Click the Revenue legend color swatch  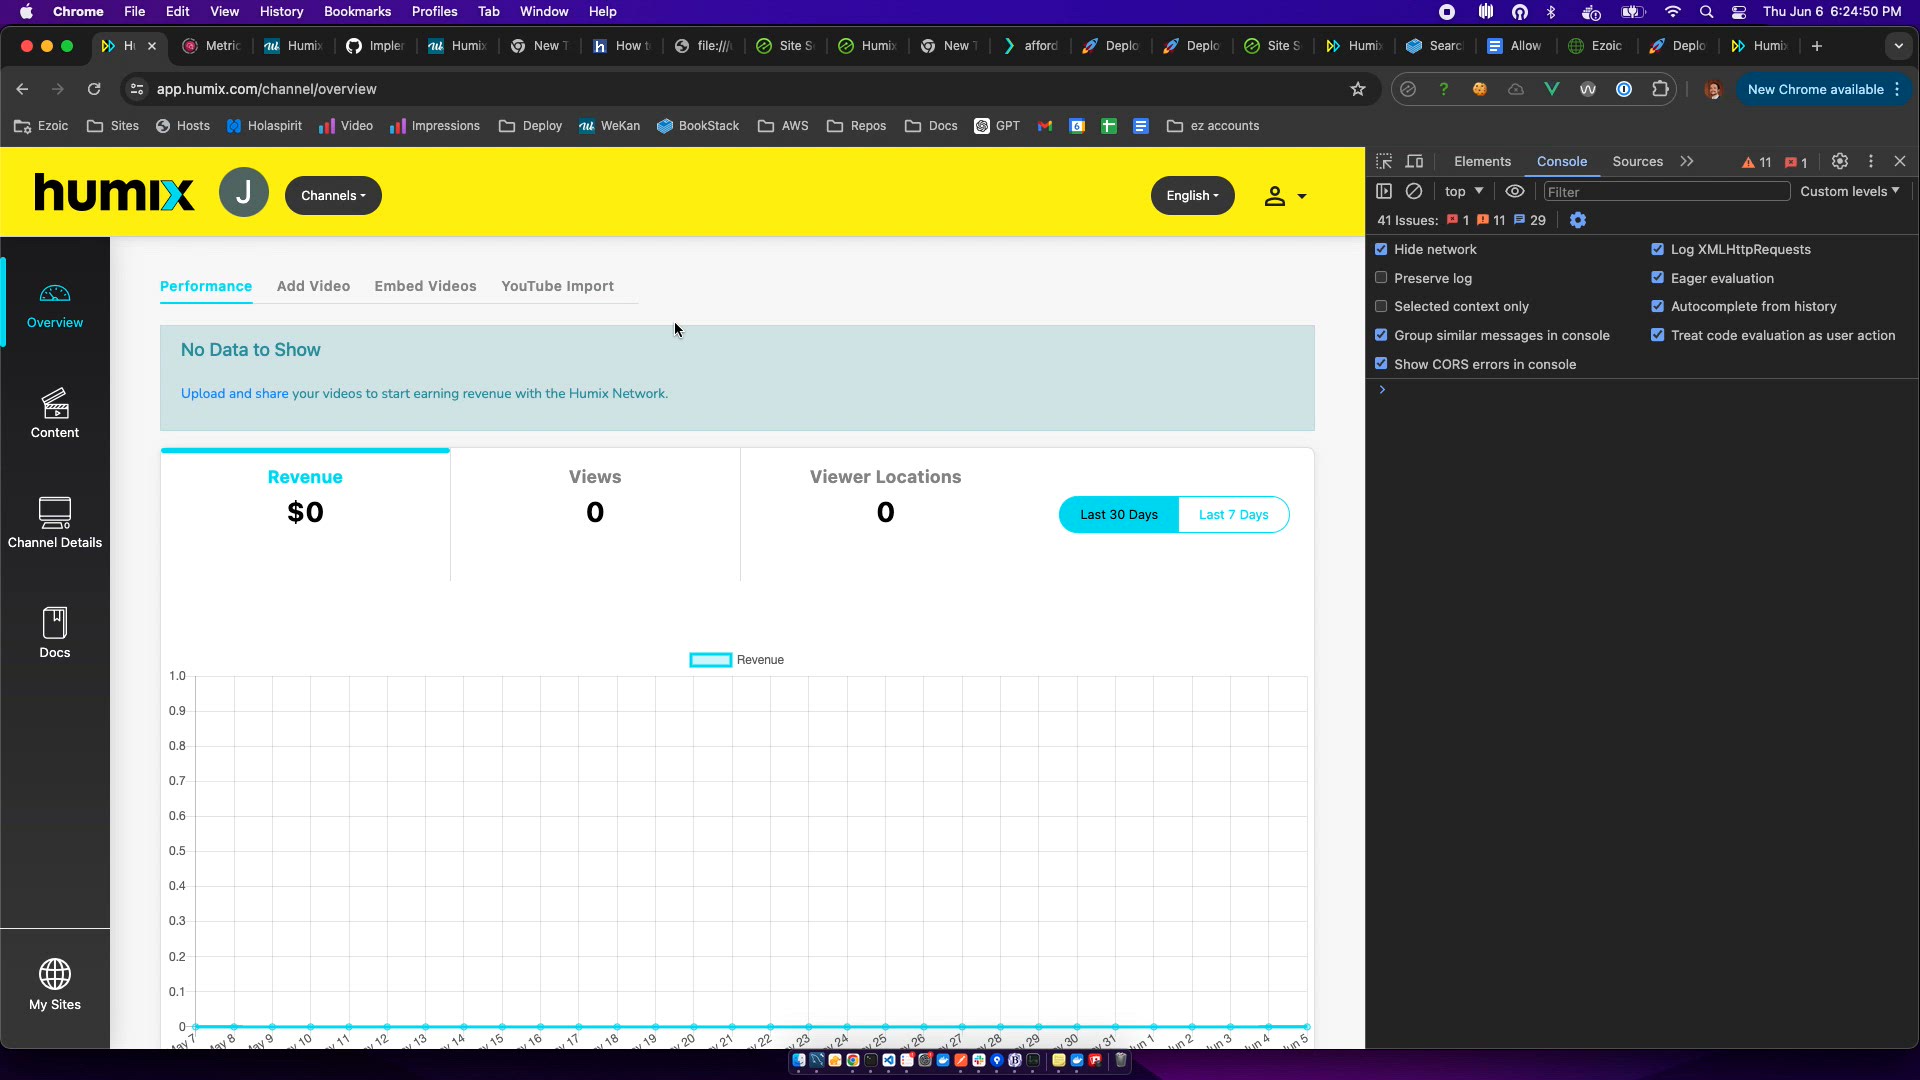coord(710,660)
